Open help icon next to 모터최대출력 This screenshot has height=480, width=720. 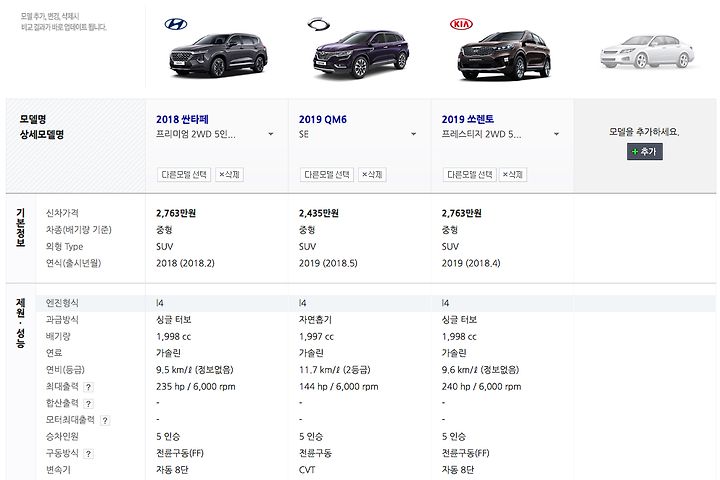click(105, 420)
